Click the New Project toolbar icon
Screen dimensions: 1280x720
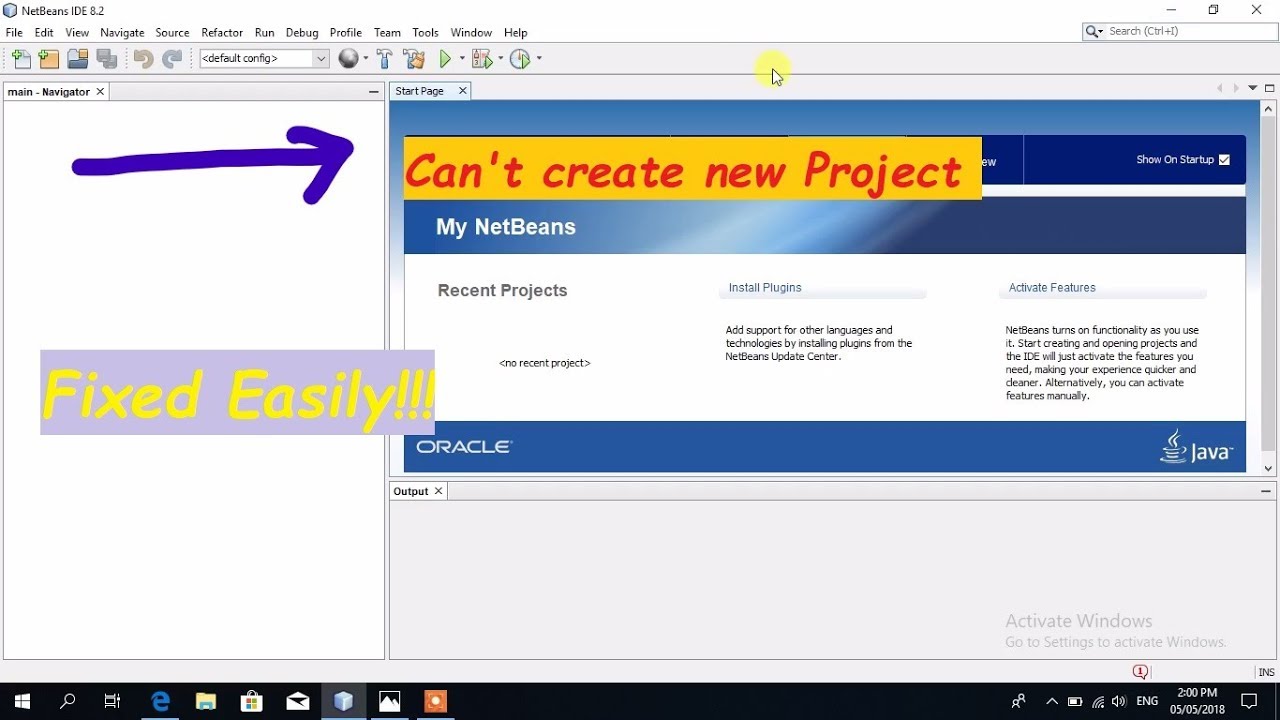click(x=49, y=59)
